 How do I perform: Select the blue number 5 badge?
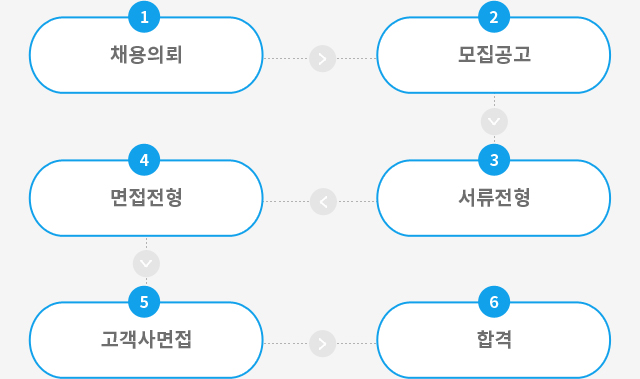tap(144, 302)
